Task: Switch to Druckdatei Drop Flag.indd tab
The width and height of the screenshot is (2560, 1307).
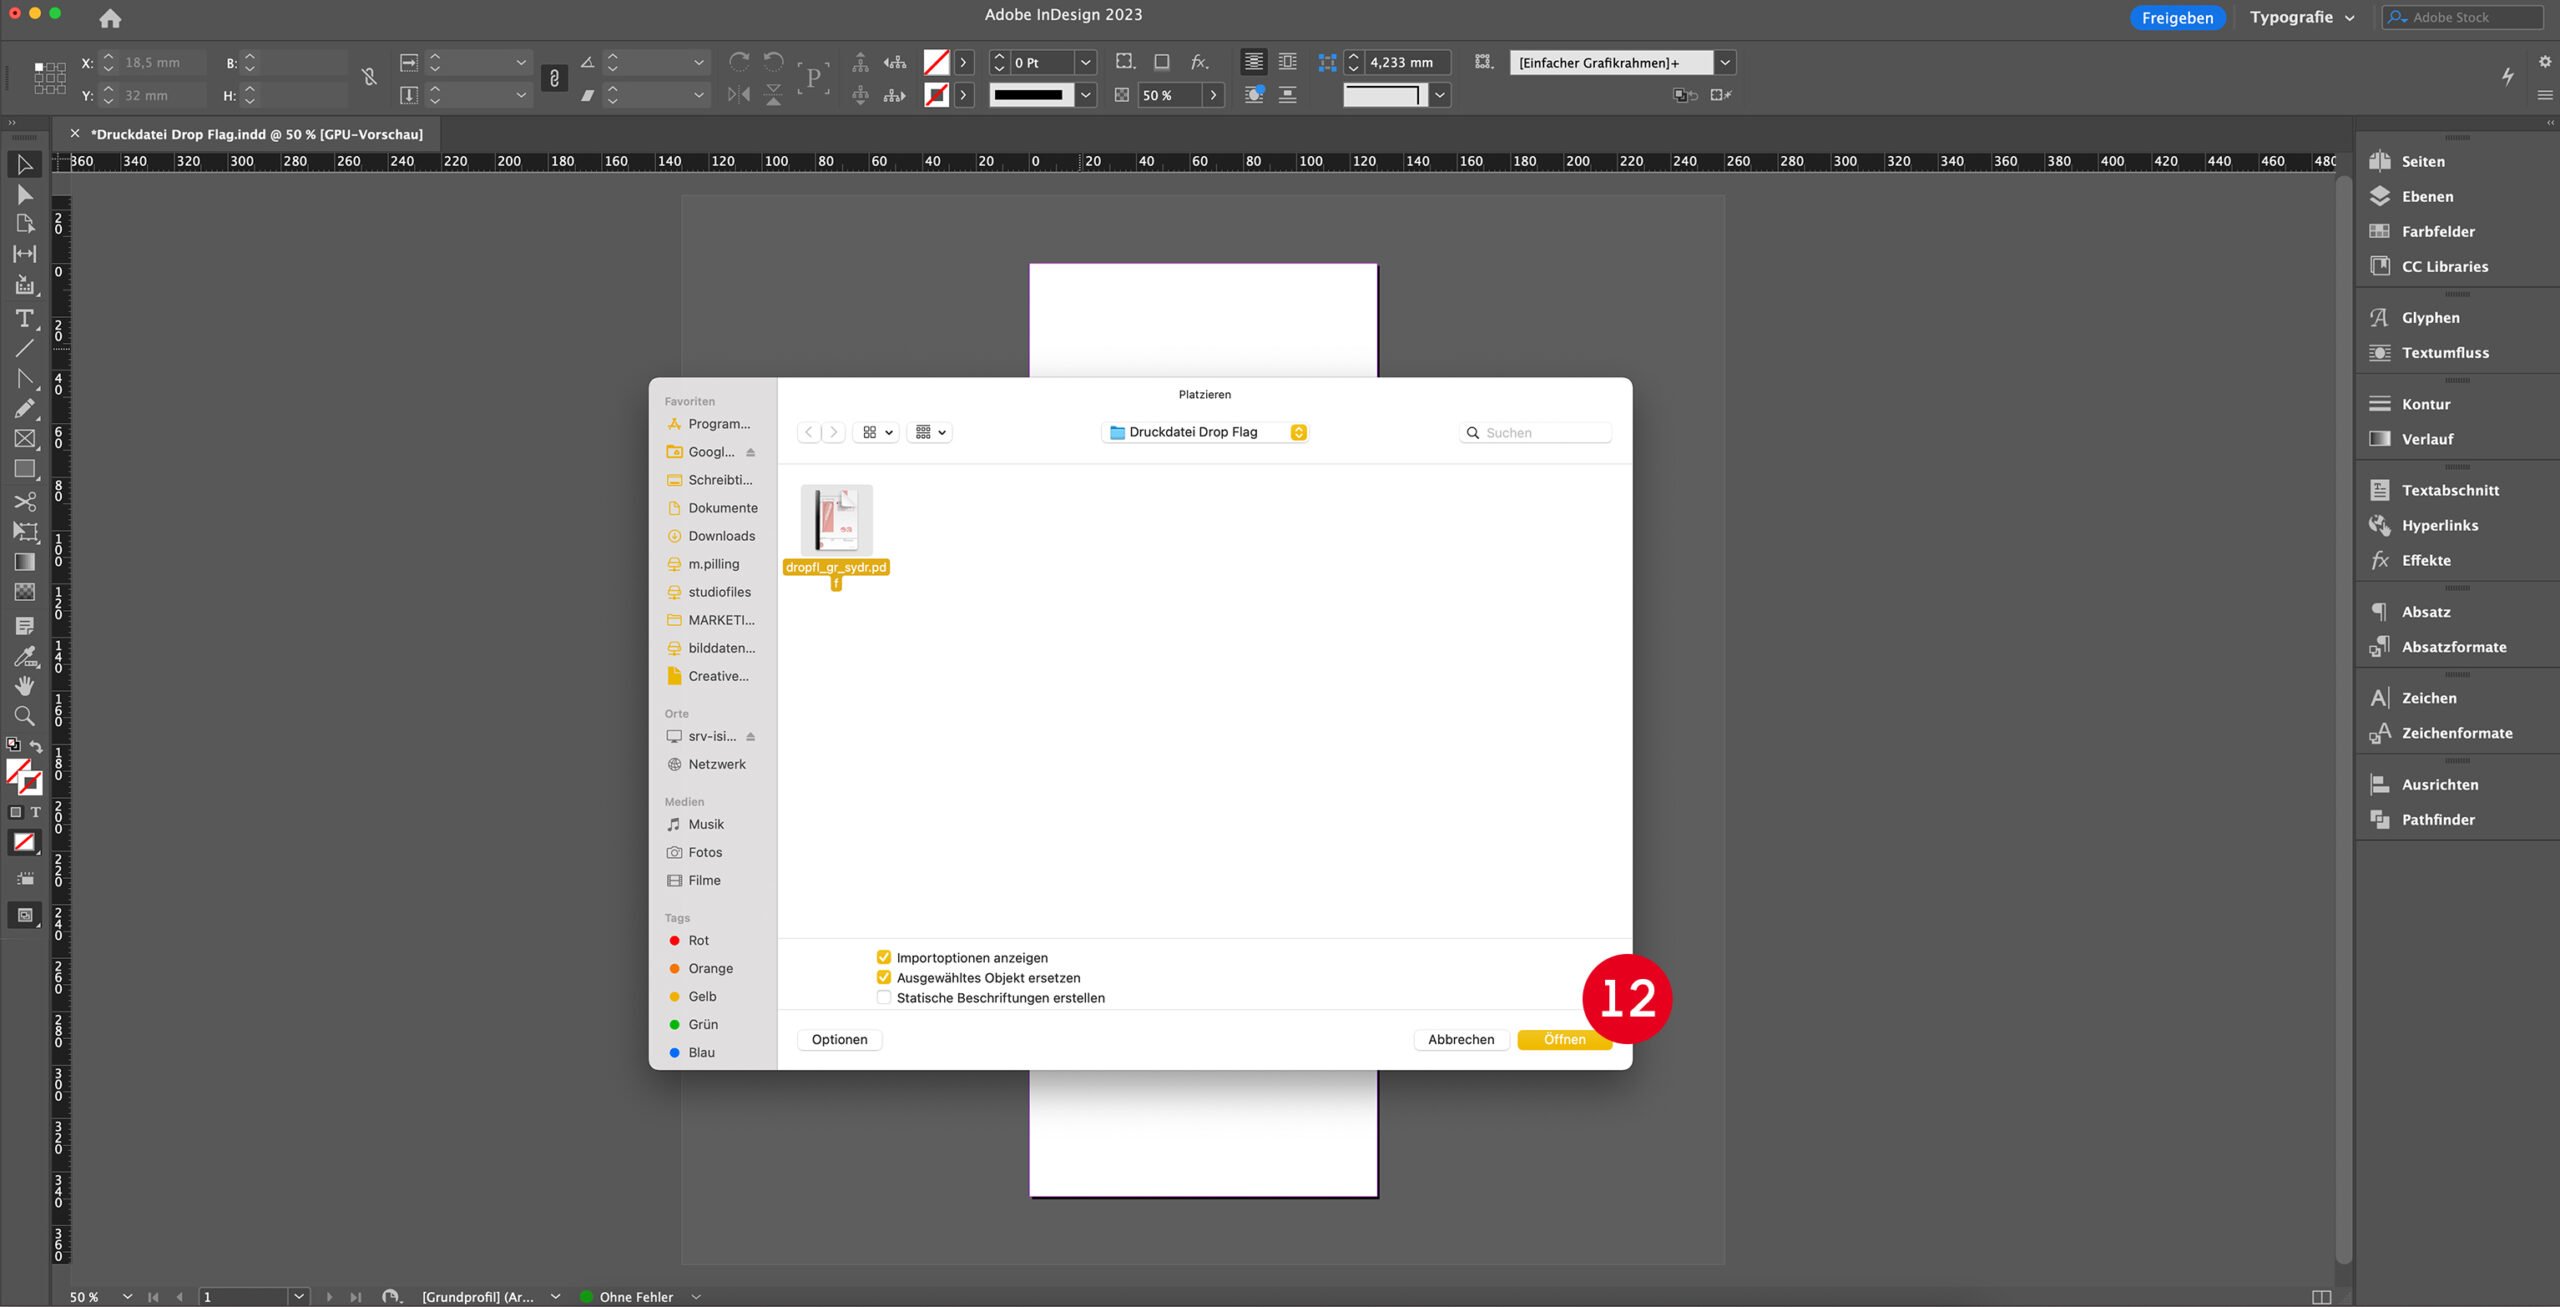Action: [256, 134]
